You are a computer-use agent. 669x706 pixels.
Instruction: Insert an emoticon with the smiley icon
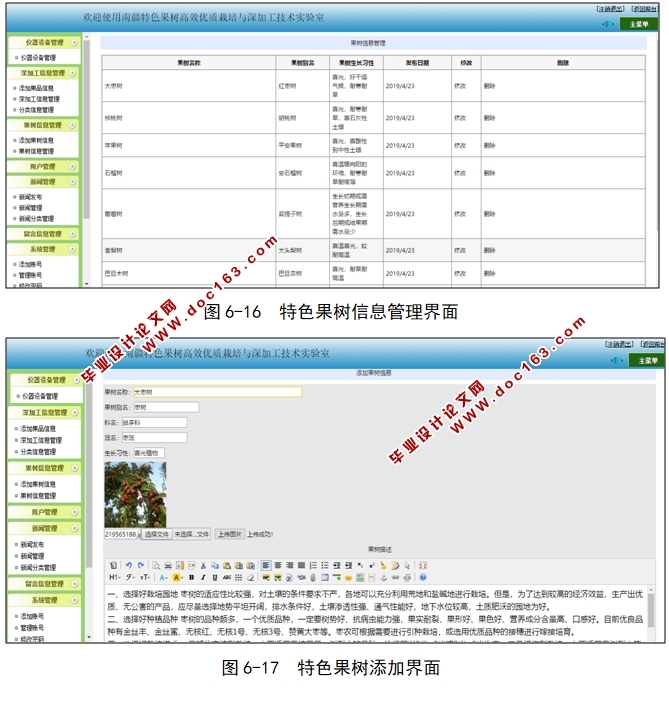coord(348,578)
